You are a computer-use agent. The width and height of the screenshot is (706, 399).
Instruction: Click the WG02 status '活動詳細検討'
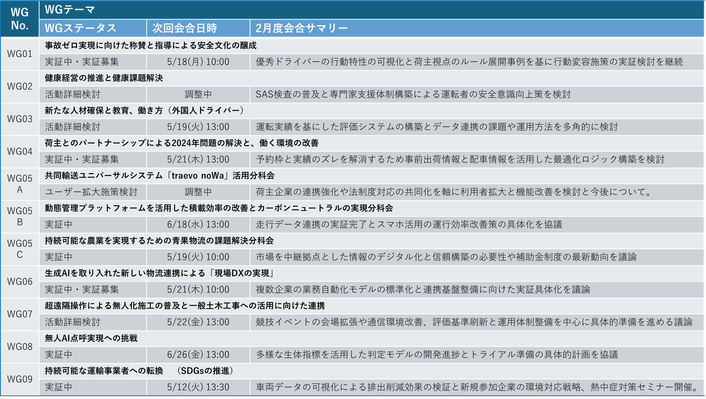(x=93, y=95)
